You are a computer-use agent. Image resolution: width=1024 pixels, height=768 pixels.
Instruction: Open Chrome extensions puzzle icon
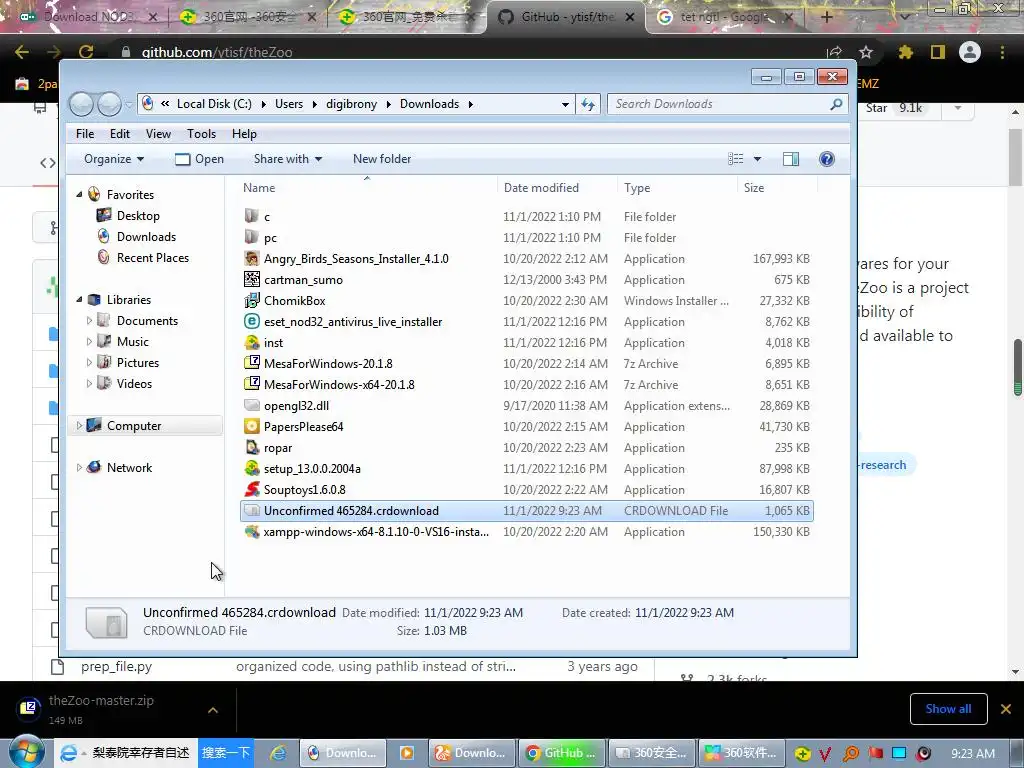tap(905, 52)
